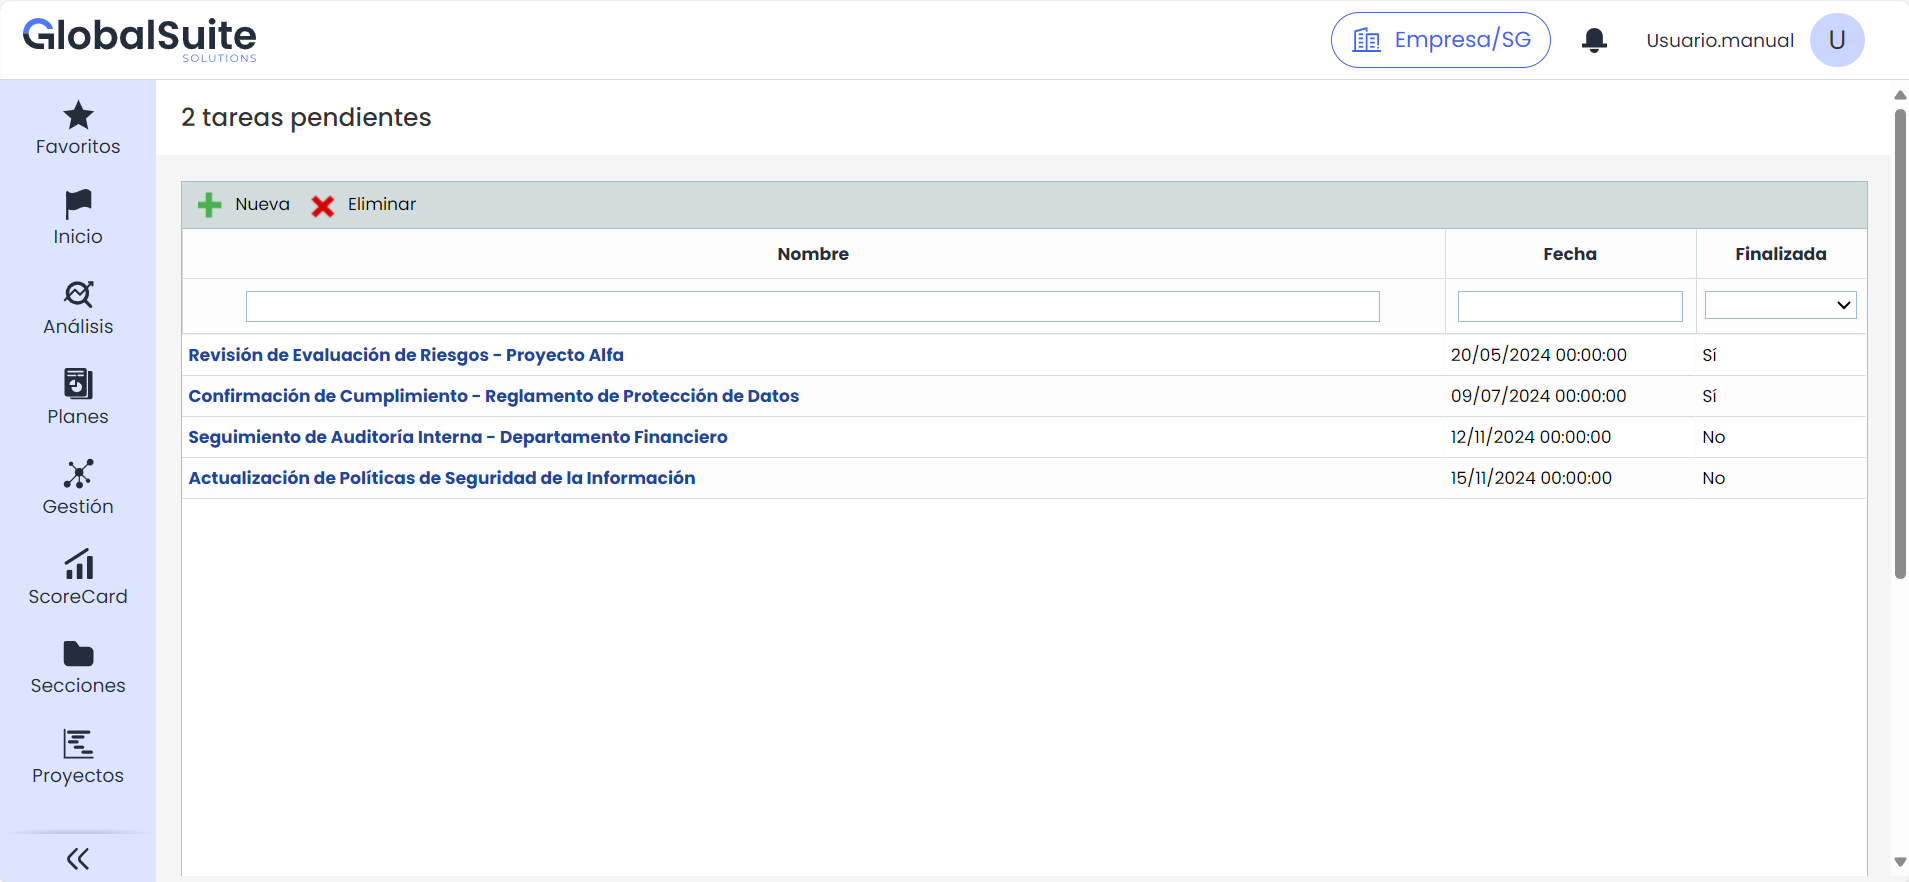Open the Proyectos Gantt icon

point(78,744)
